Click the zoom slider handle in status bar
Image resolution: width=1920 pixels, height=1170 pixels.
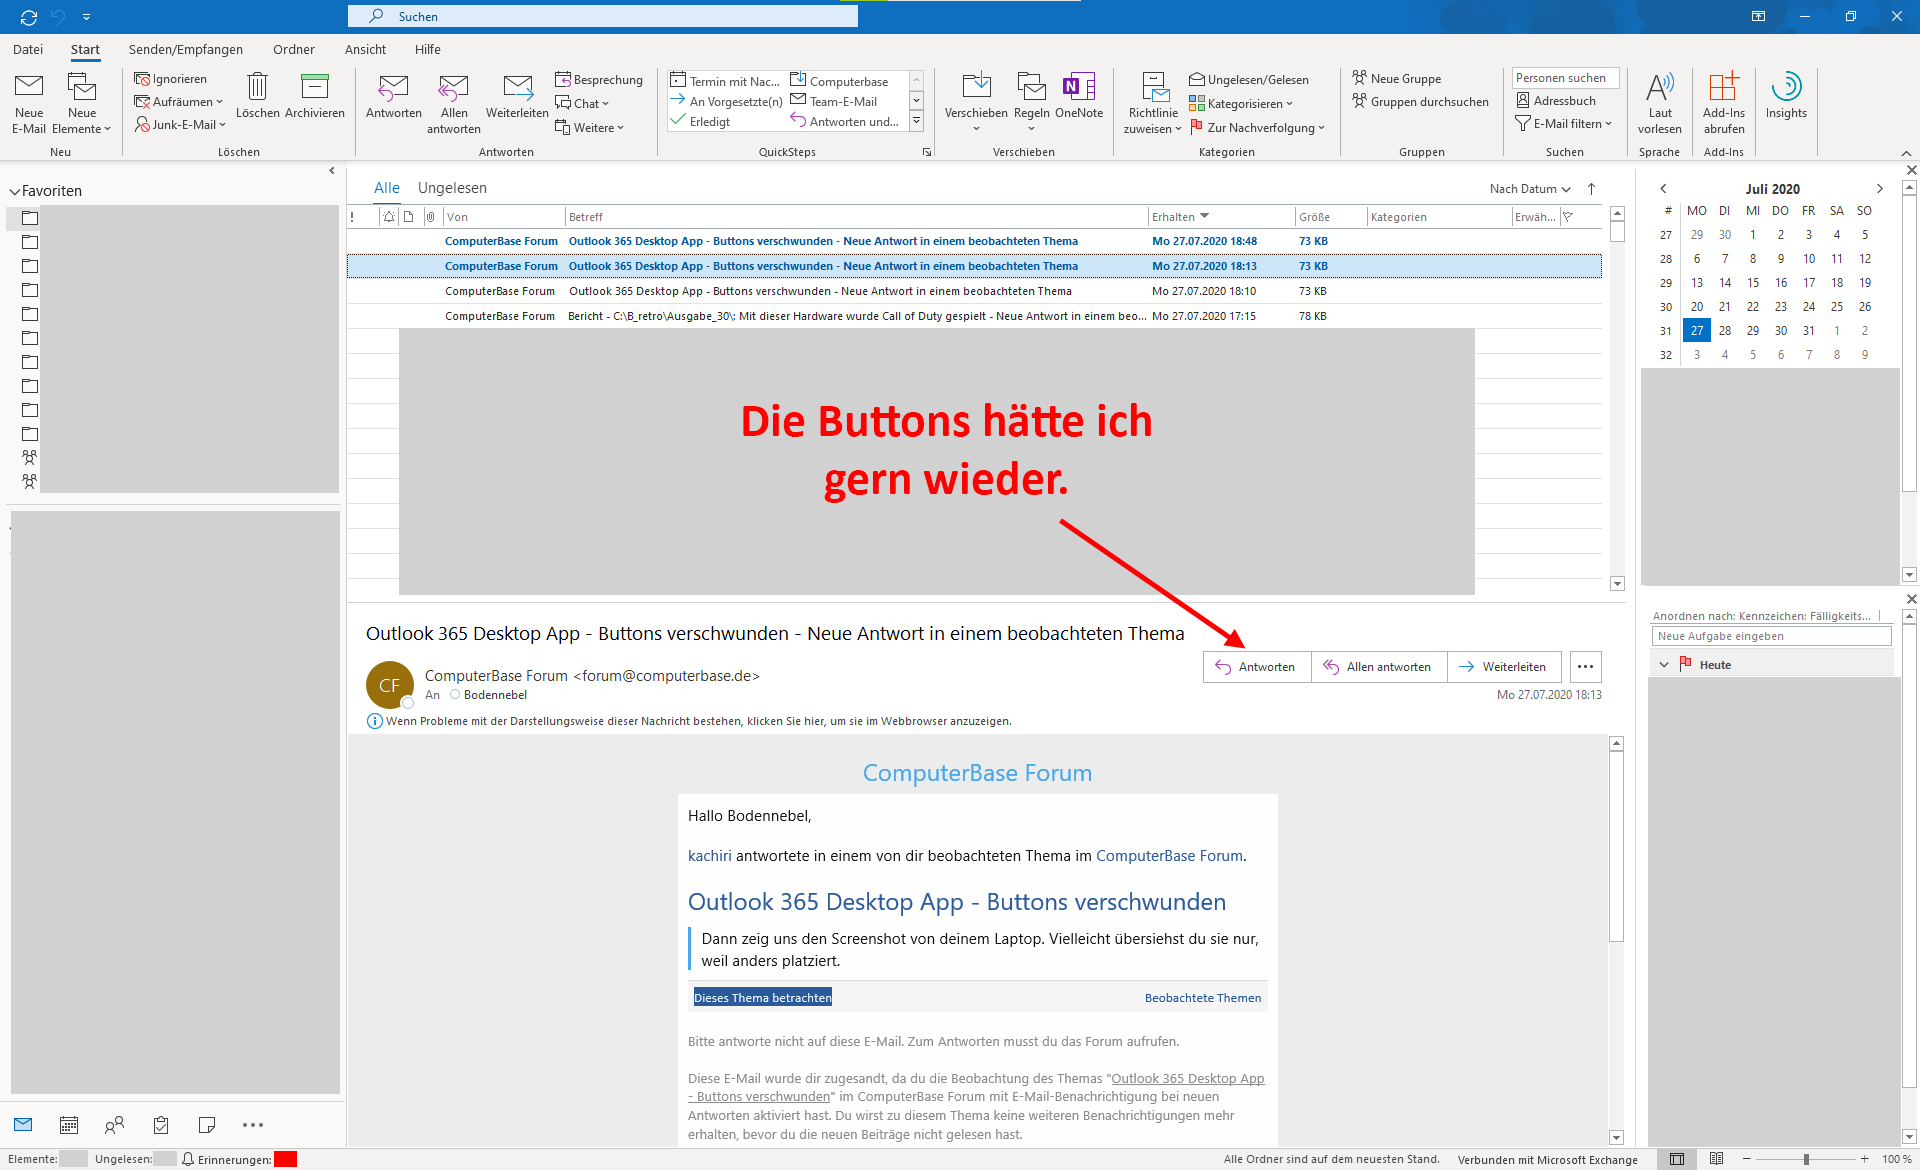1806,1159
